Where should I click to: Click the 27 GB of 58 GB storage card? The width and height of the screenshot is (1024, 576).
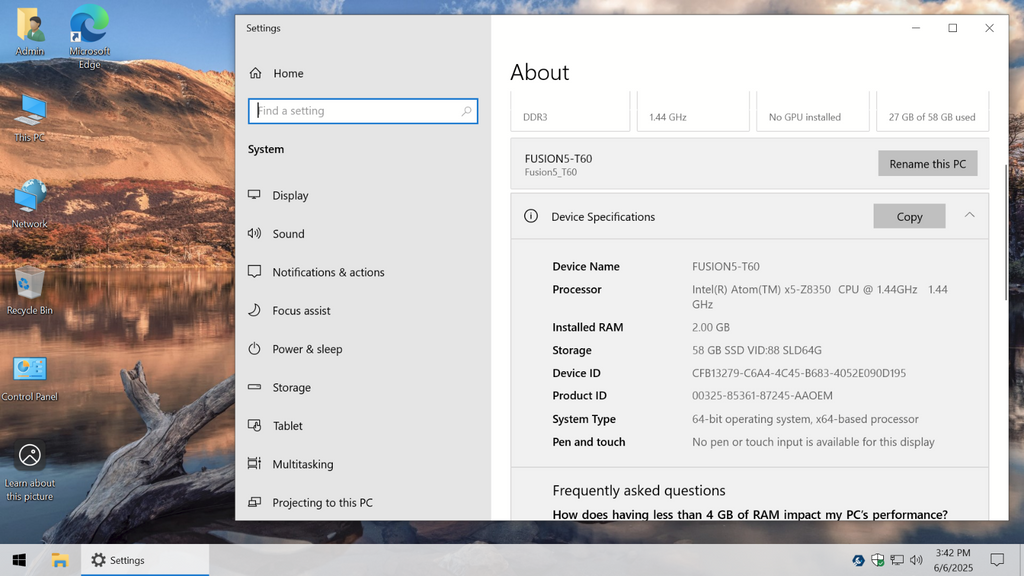tap(932, 112)
